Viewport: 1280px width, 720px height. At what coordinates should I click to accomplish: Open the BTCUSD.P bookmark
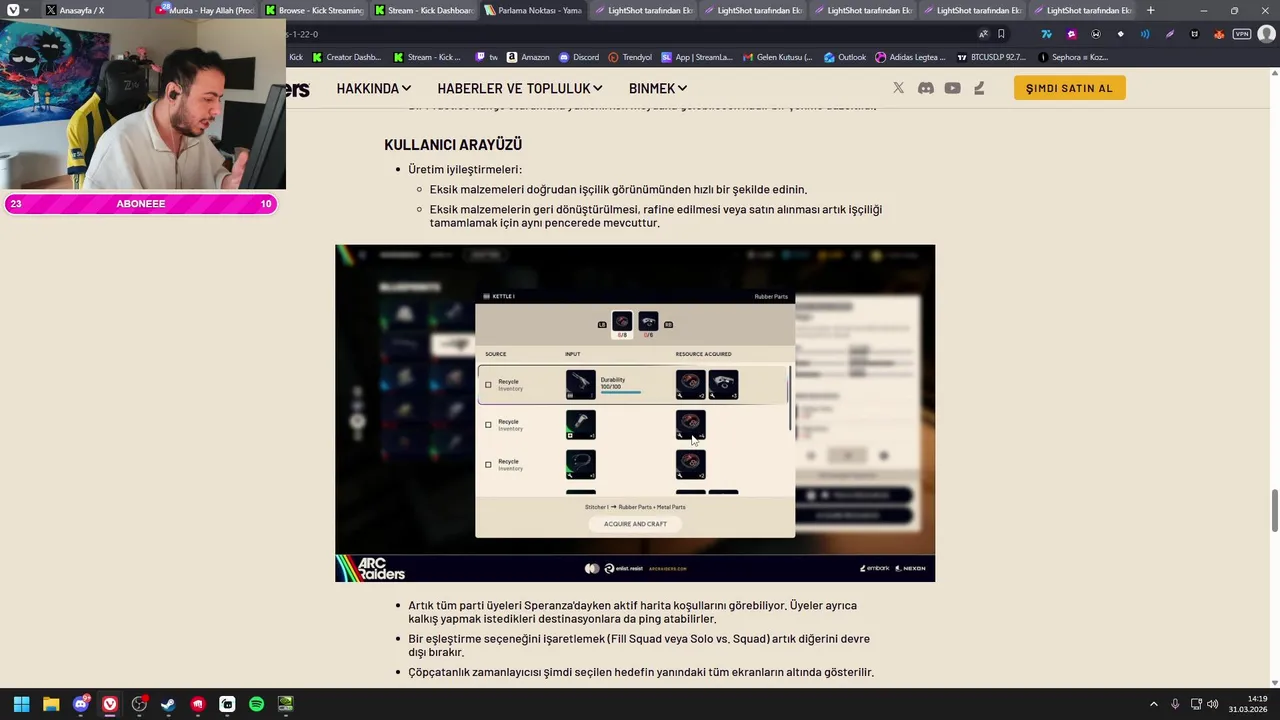tap(991, 57)
